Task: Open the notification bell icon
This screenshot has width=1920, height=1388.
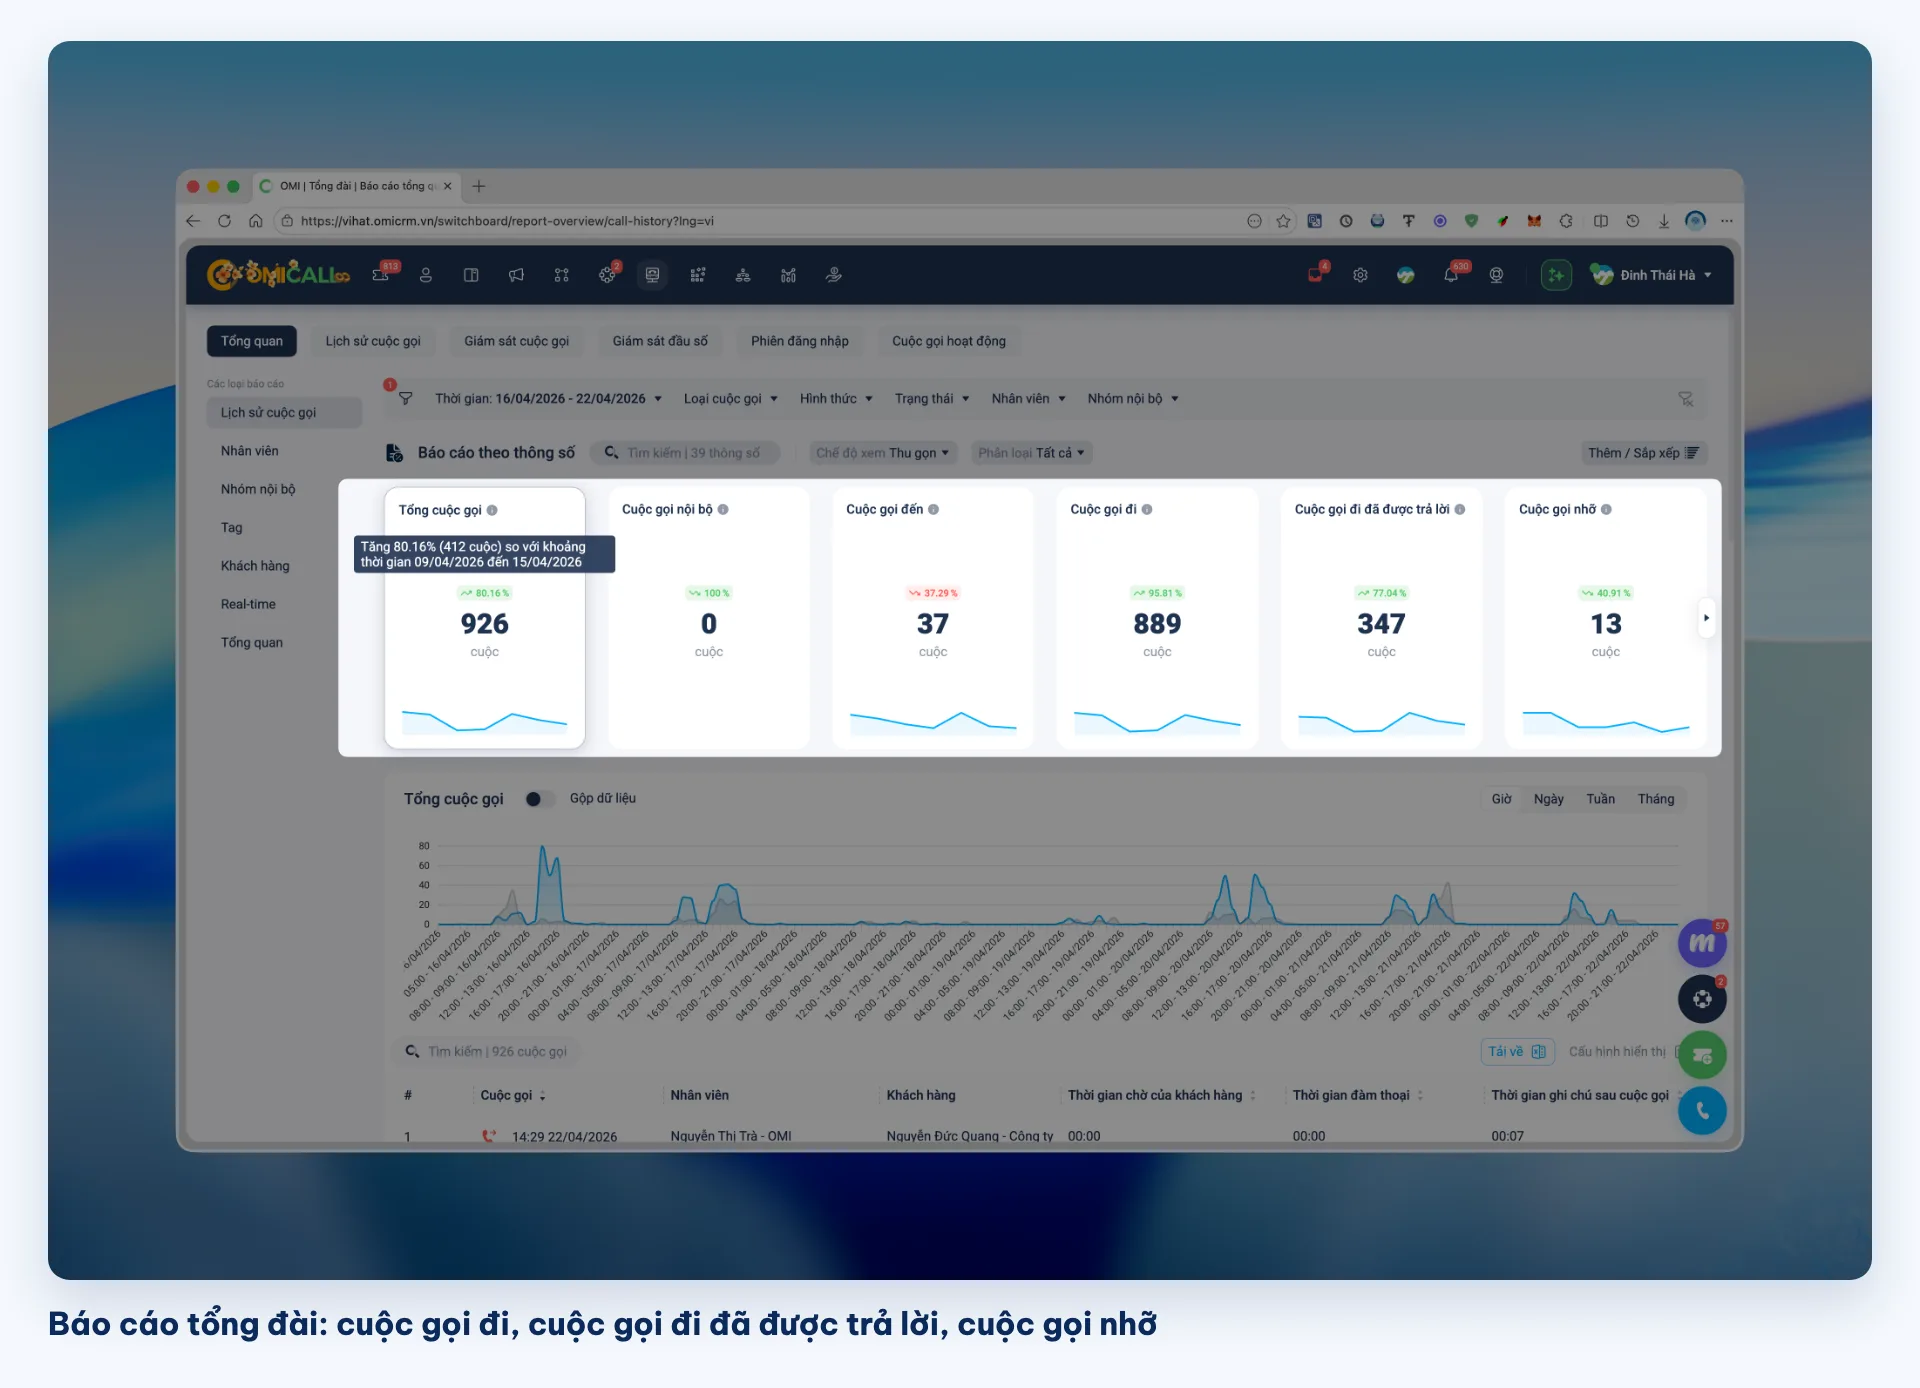Action: point(1451,275)
